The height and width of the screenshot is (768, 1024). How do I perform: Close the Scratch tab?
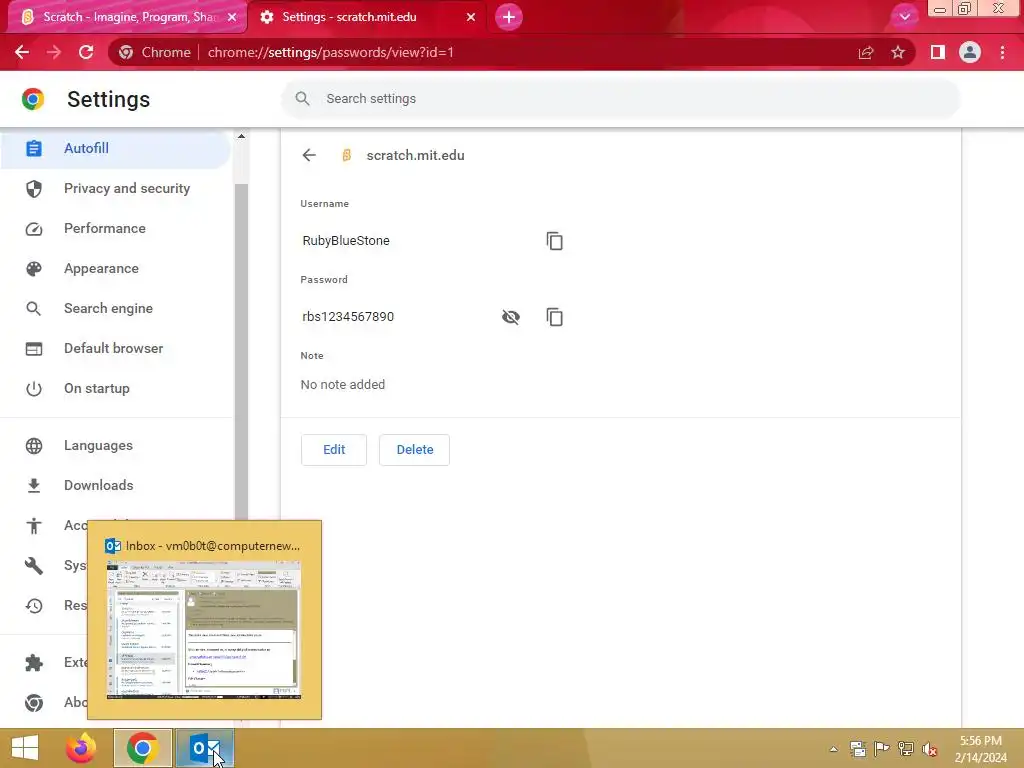(x=232, y=17)
